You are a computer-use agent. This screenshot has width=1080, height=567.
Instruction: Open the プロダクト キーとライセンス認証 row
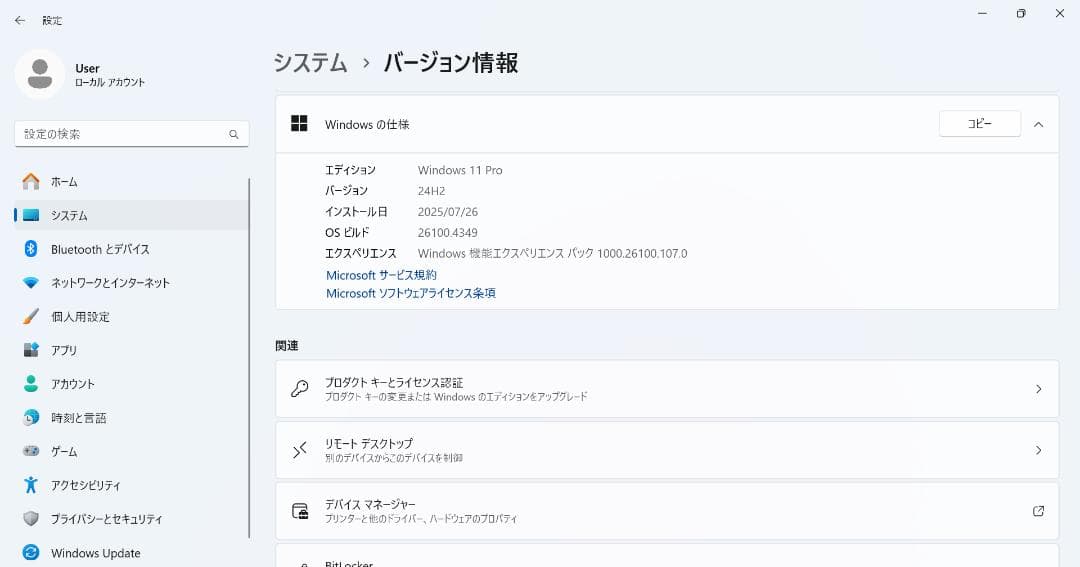667,389
